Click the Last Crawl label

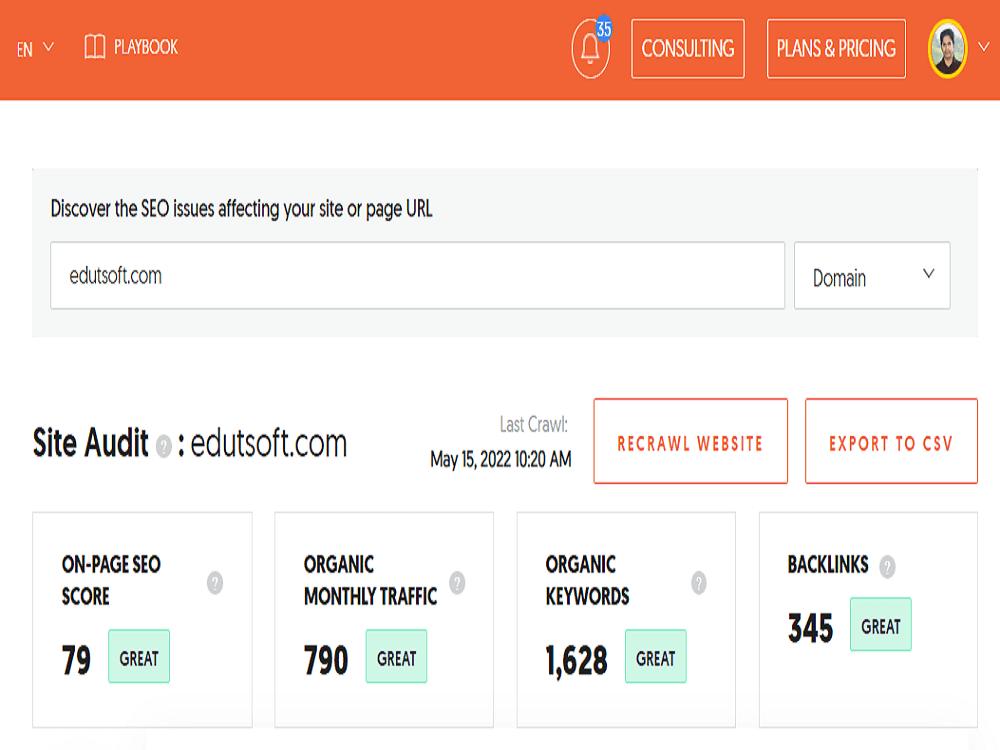534,425
